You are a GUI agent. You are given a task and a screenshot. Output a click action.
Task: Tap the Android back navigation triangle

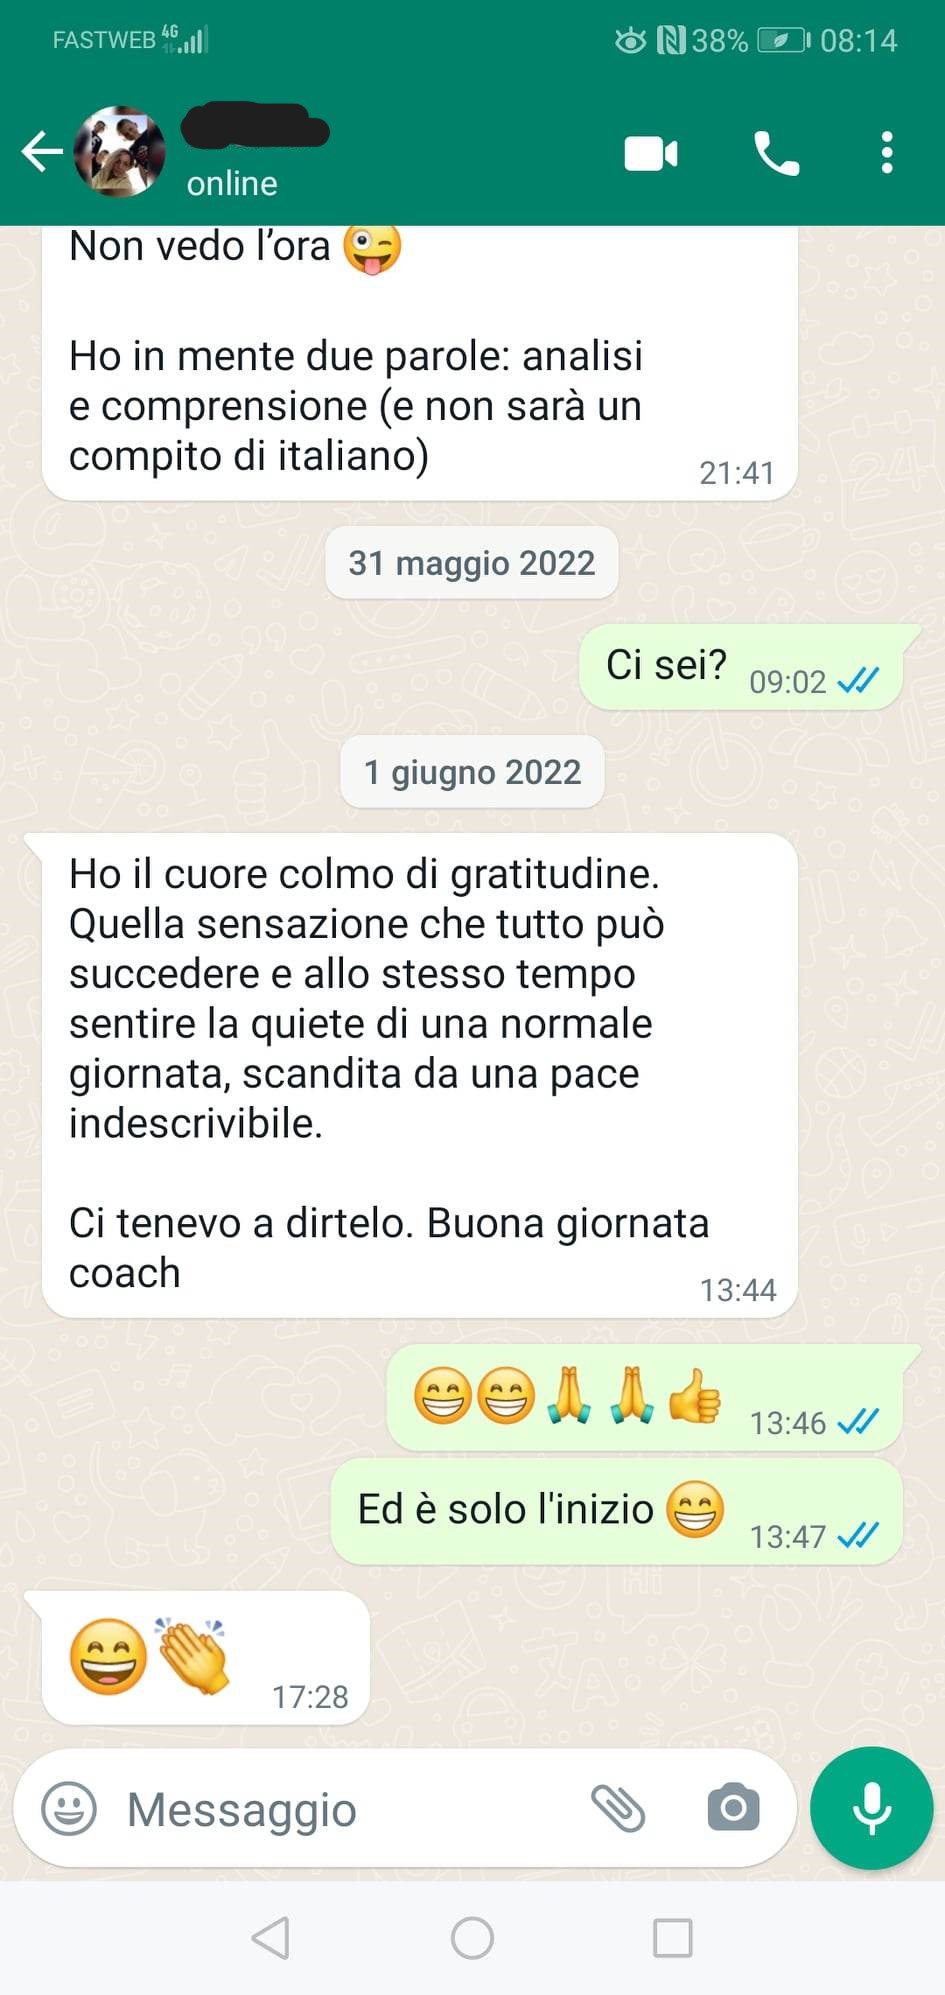pyautogui.click(x=271, y=1938)
